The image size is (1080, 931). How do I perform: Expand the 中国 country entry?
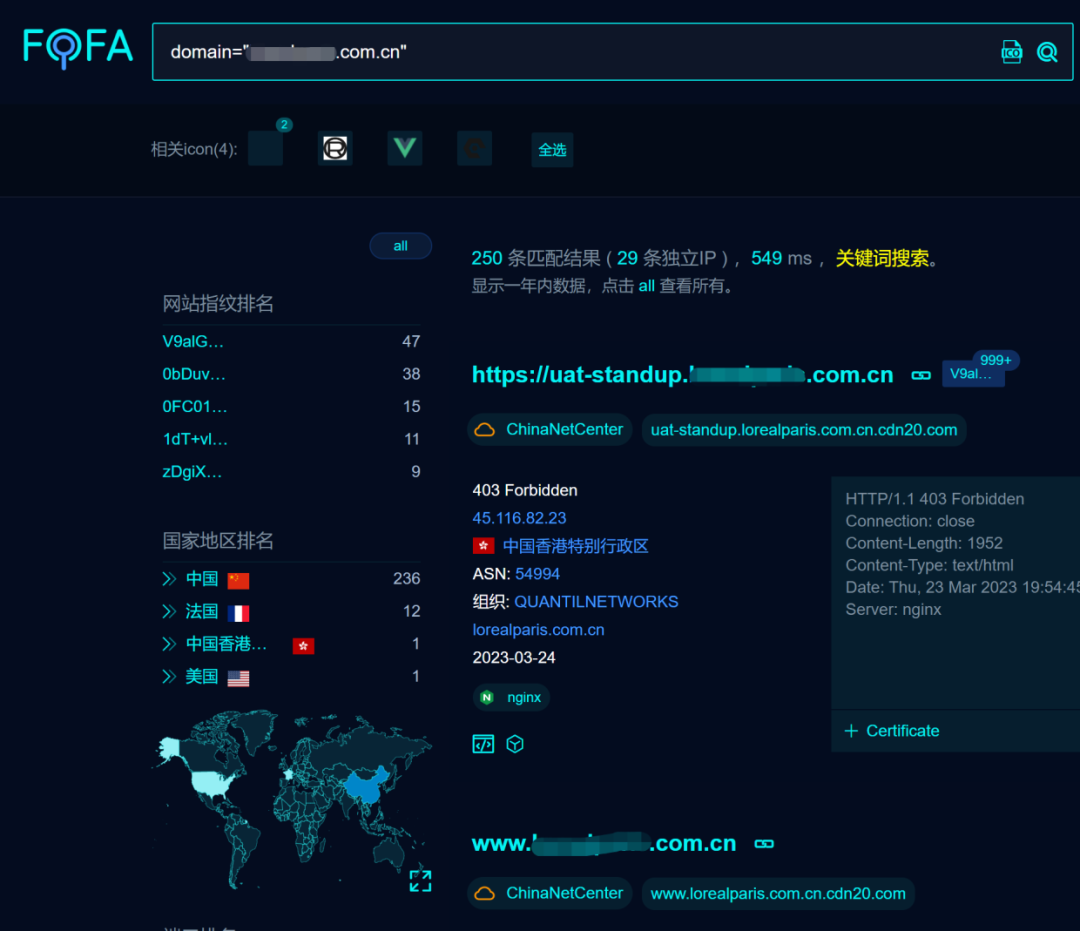(x=169, y=579)
